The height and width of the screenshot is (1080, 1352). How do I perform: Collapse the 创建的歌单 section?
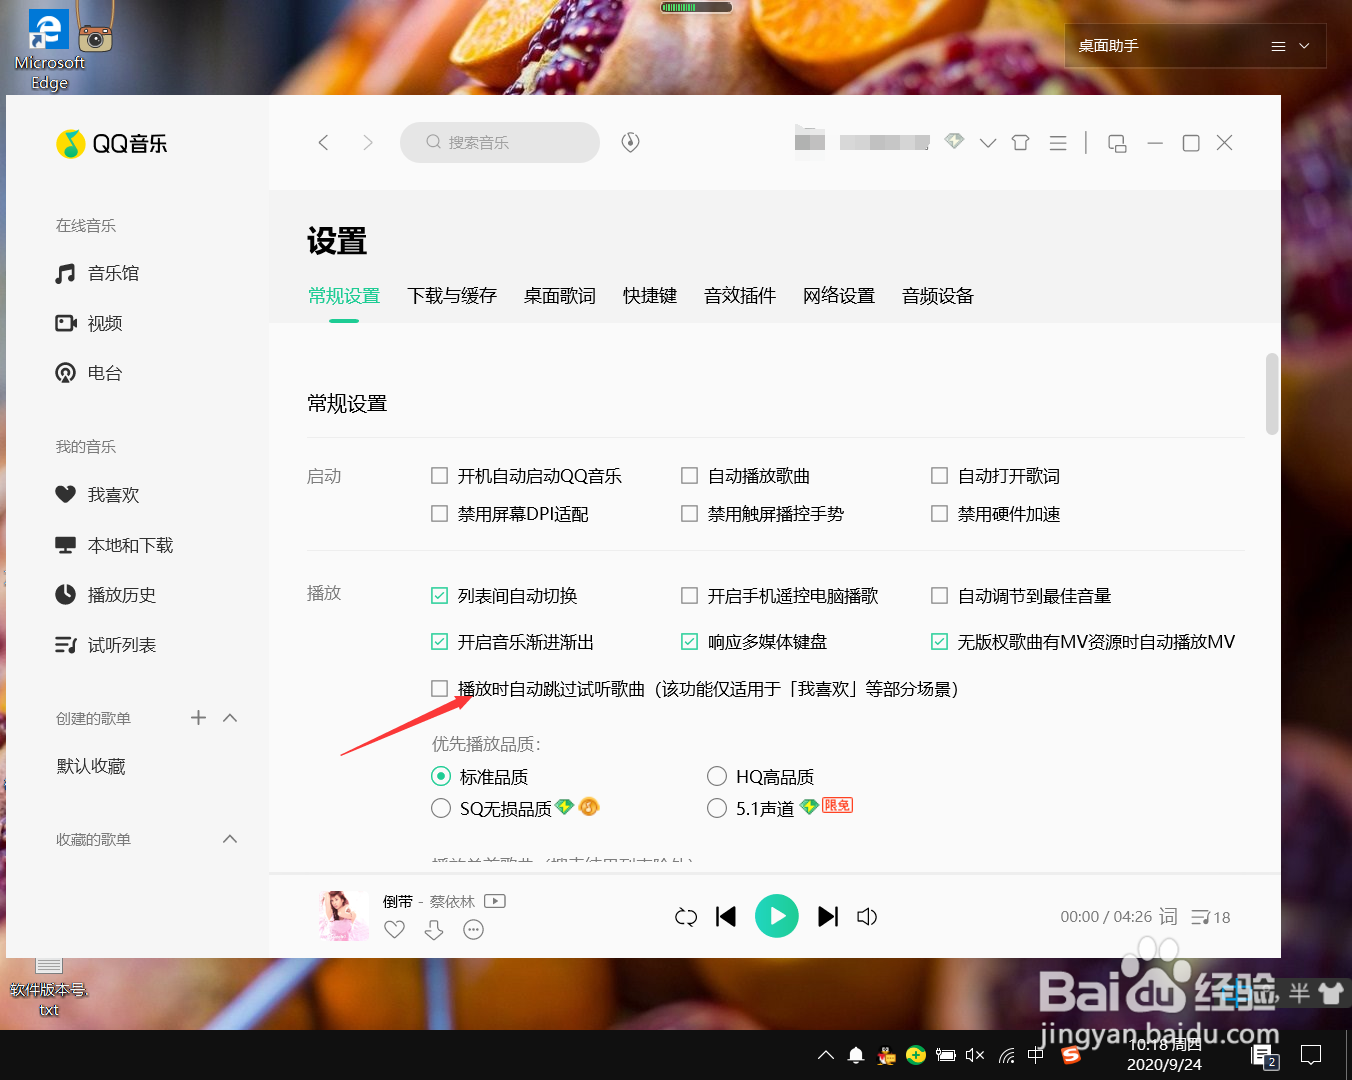coord(230,717)
